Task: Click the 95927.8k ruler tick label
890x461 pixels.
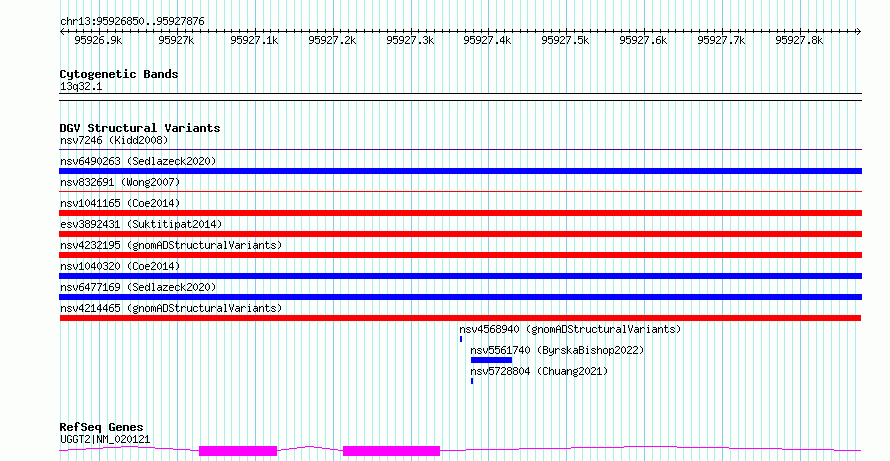Action: pos(799,40)
